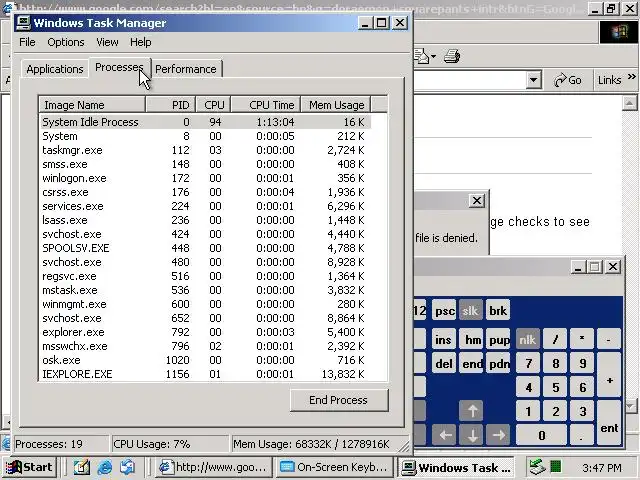Select the Processes tab
Image resolution: width=640 pixels, height=480 pixels.
(119, 67)
